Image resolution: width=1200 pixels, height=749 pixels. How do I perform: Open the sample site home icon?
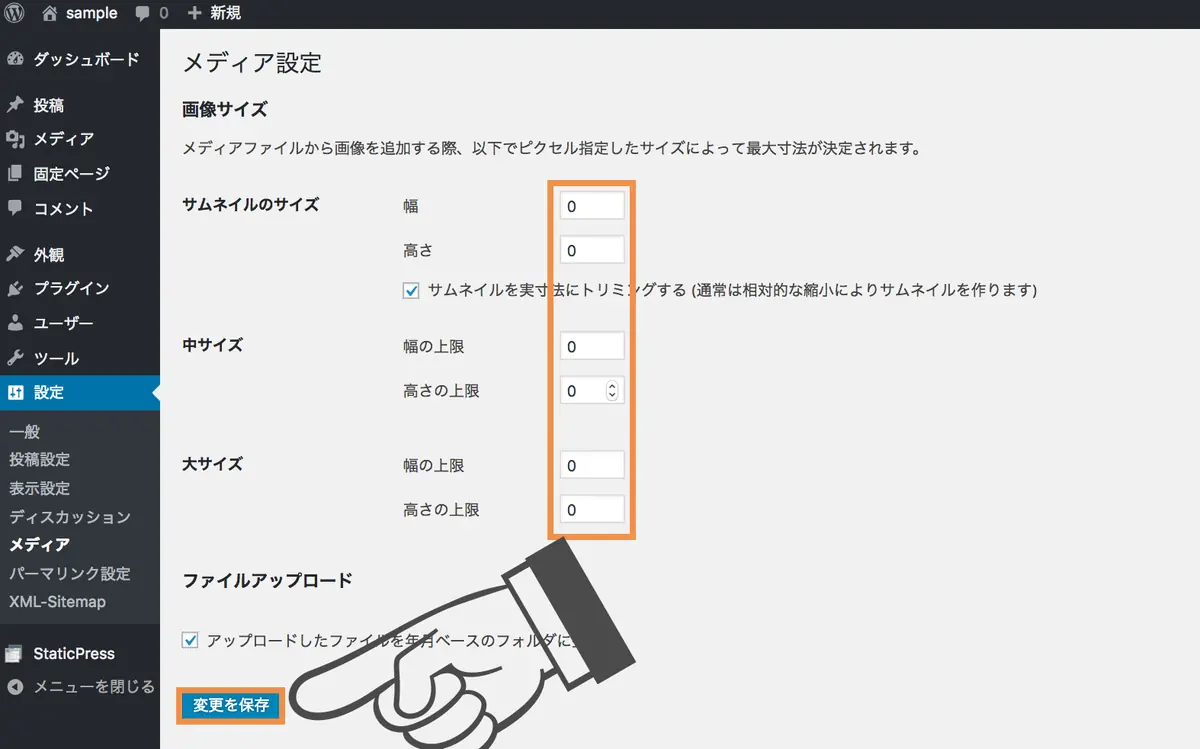pos(50,13)
